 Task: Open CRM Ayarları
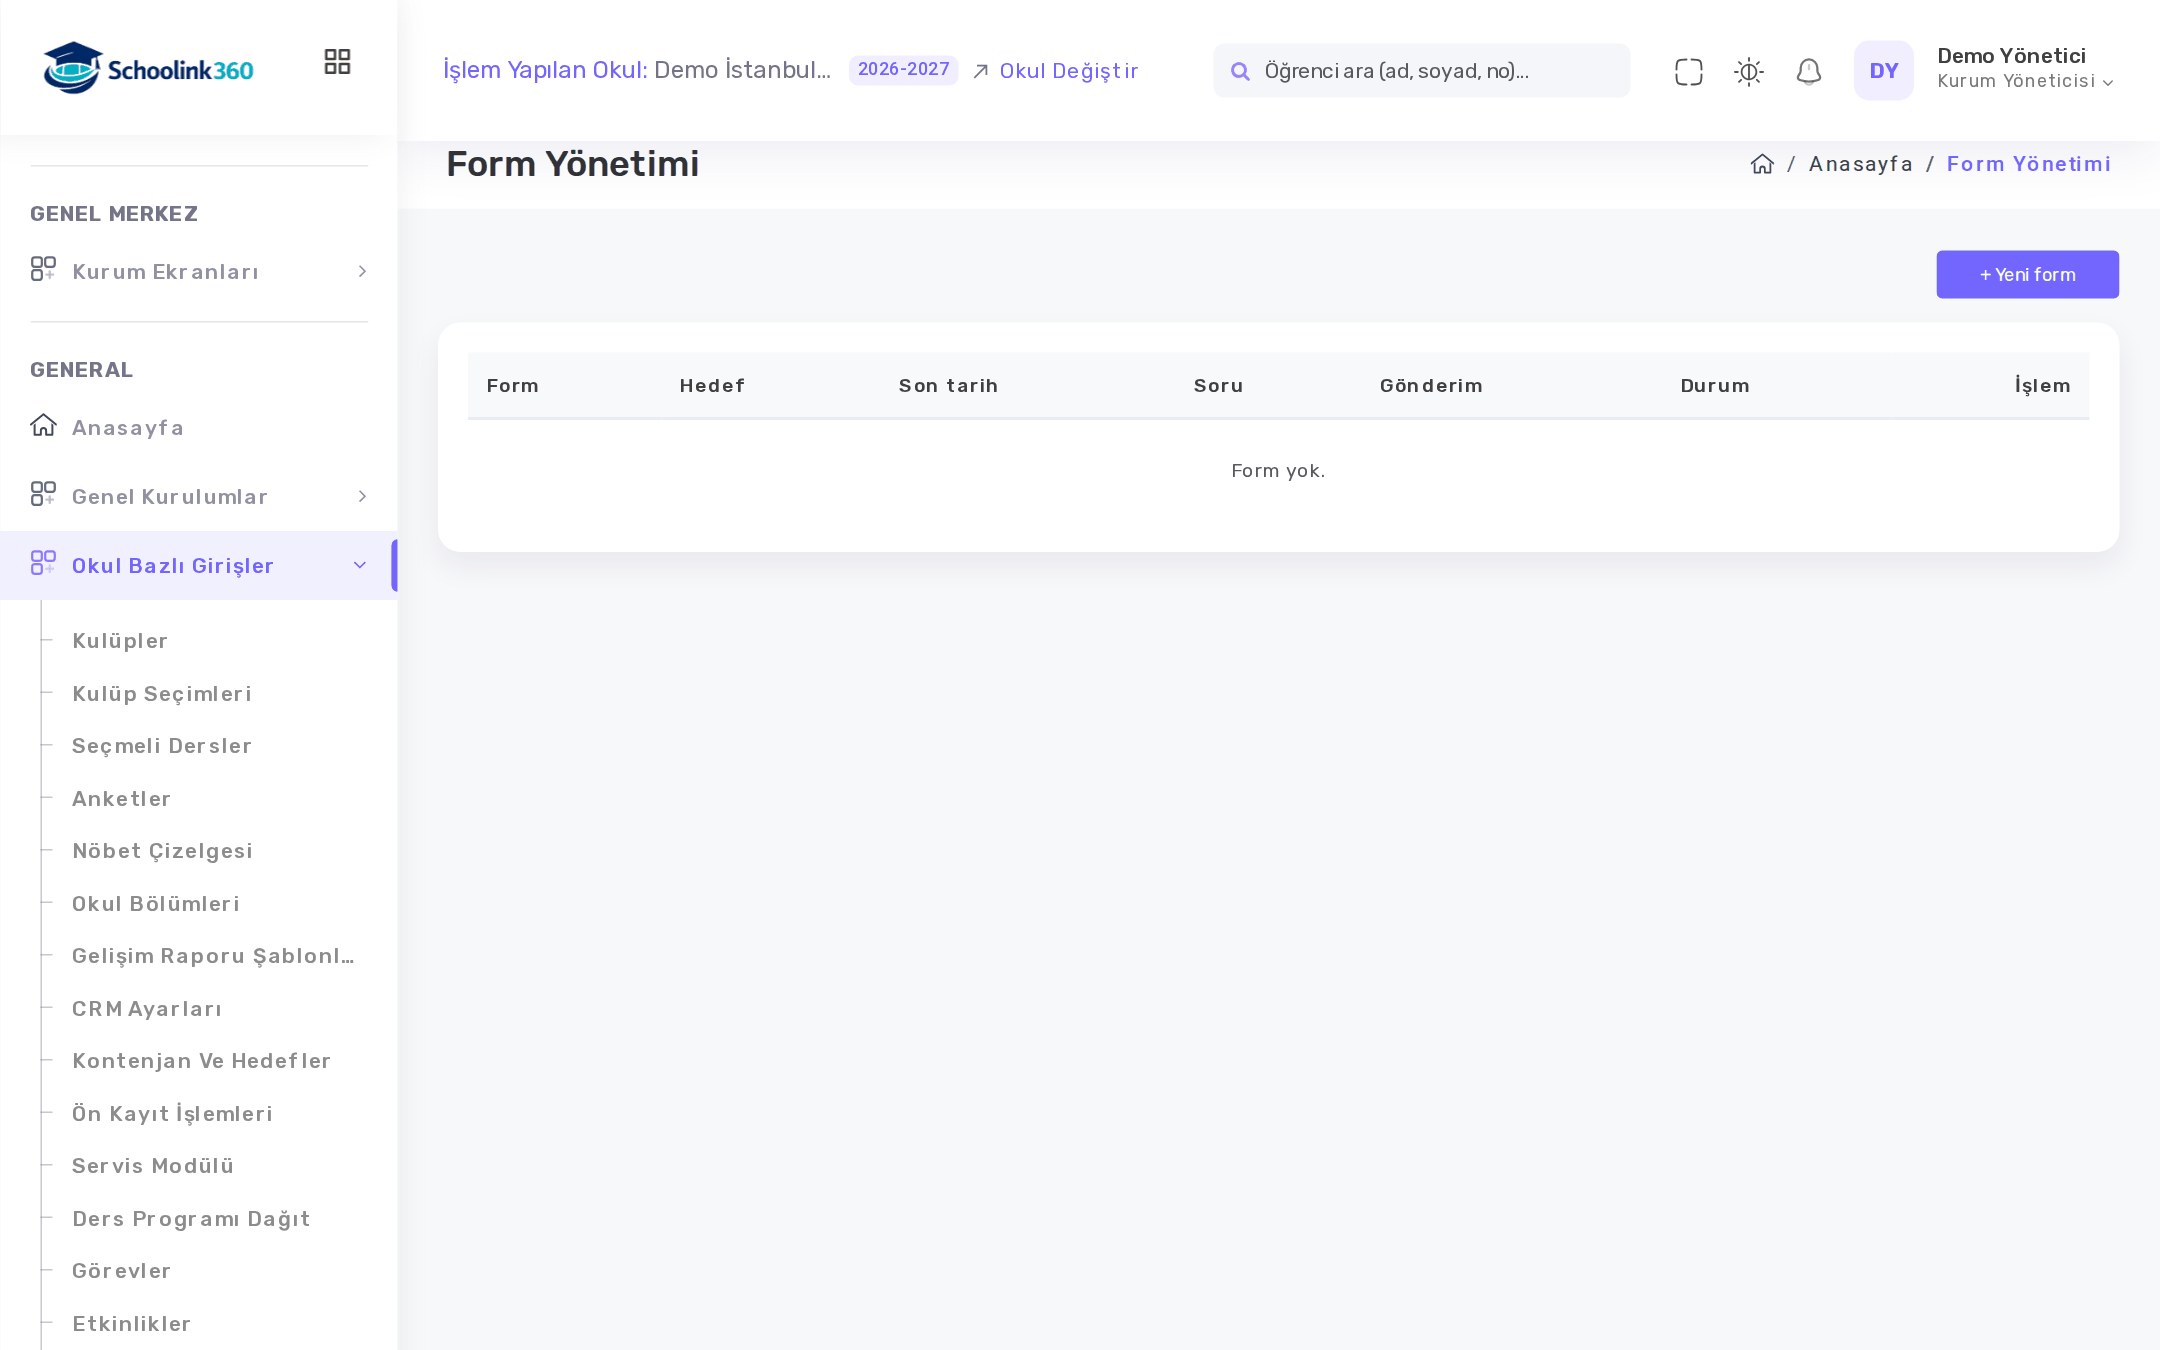coord(147,1009)
